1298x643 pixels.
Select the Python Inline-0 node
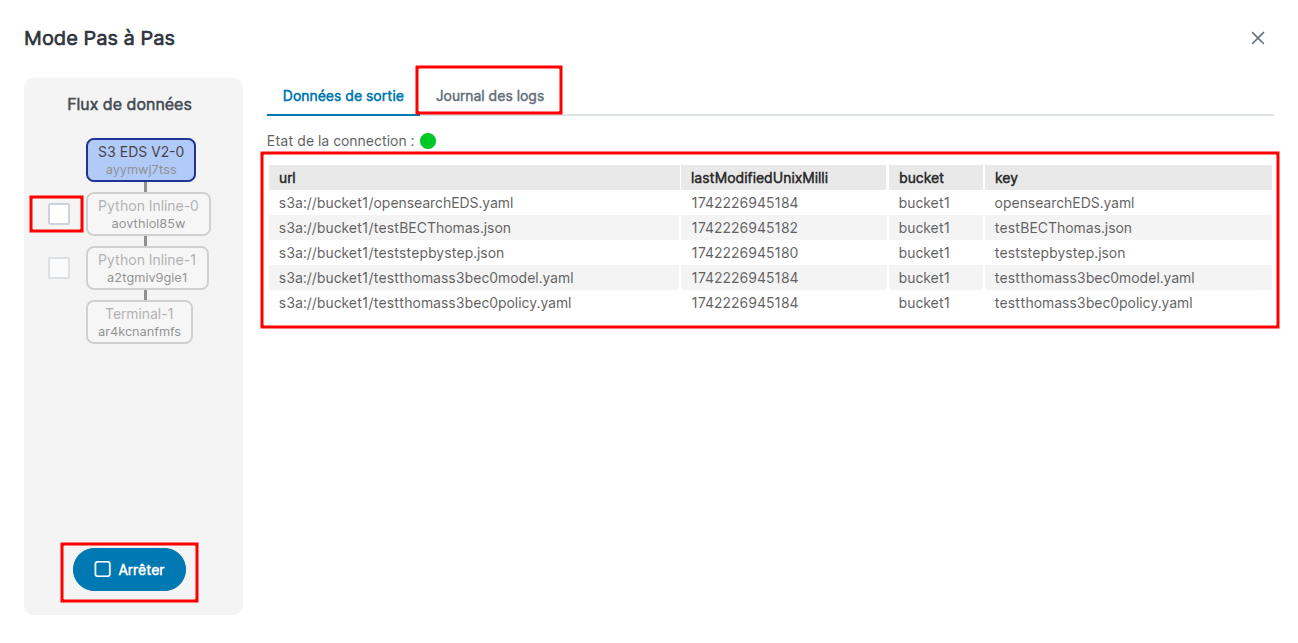pos(148,214)
